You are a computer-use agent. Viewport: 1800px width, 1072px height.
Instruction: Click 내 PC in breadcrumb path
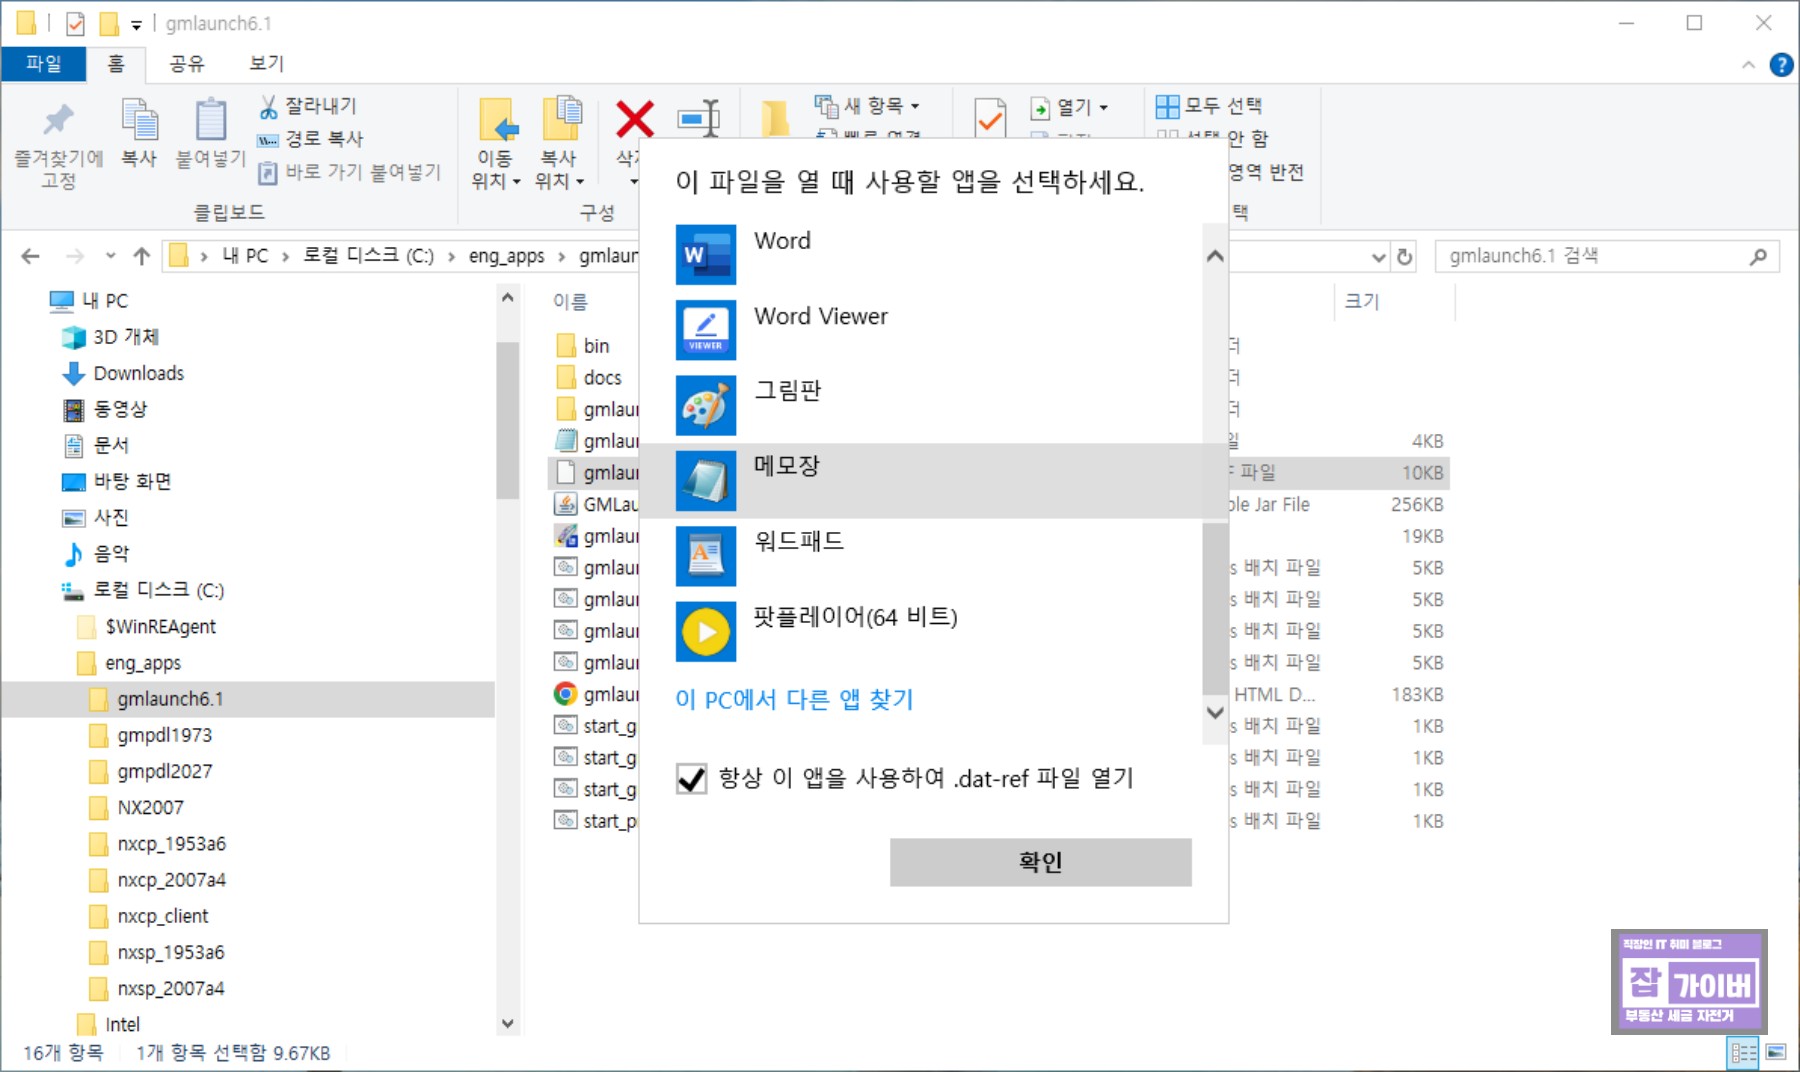tap(245, 256)
